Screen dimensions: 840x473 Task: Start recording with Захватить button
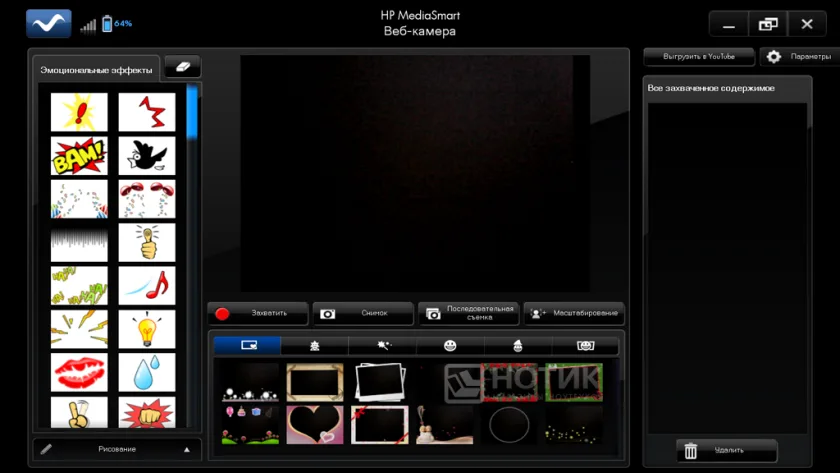pyautogui.click(x=258, y=313)
